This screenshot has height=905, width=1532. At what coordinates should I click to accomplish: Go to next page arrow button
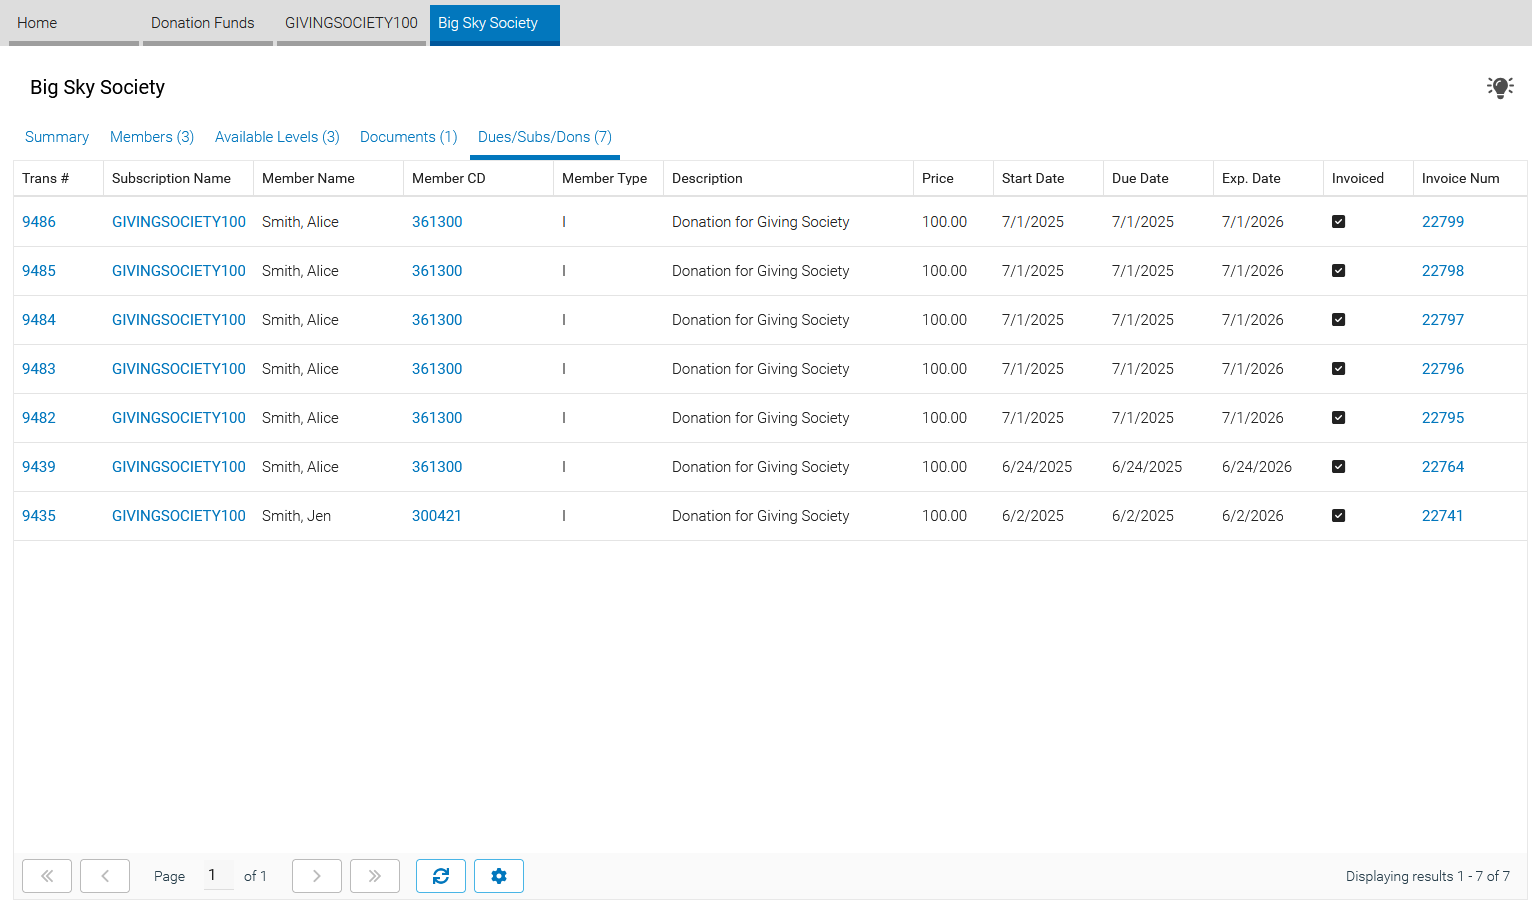click(x=317, y=876)
